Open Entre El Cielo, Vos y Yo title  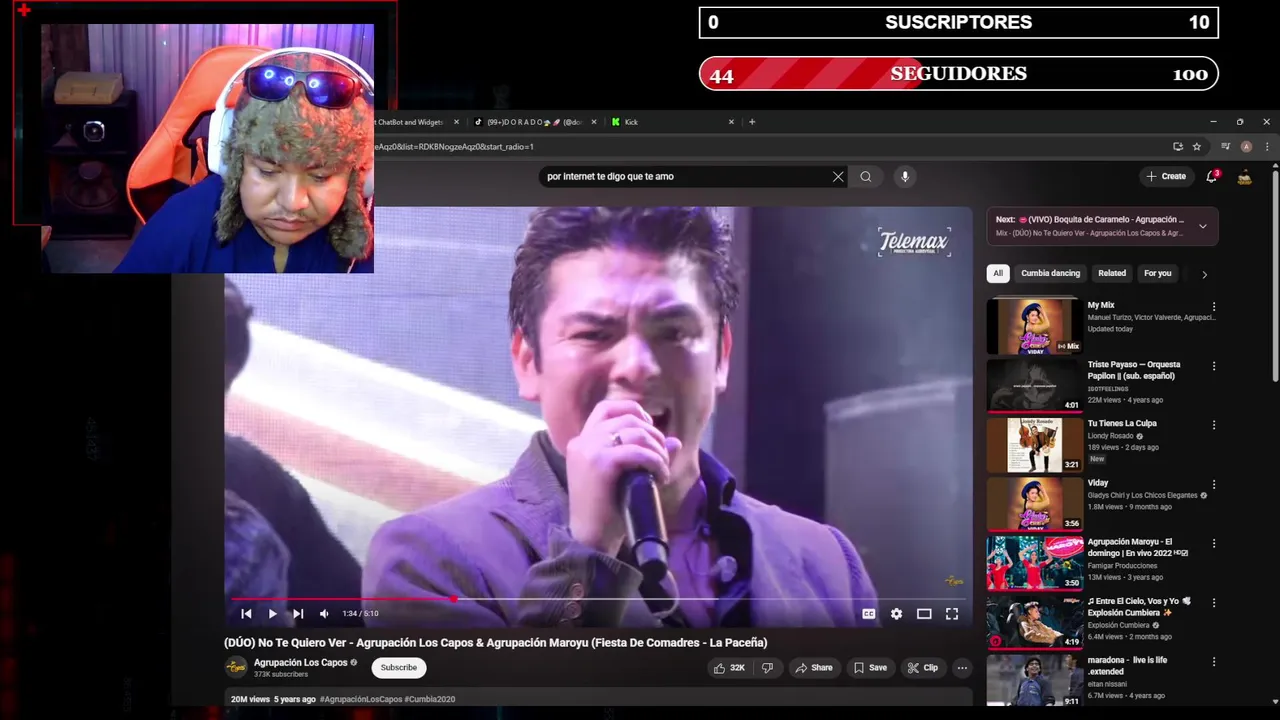coord(1139,606)
